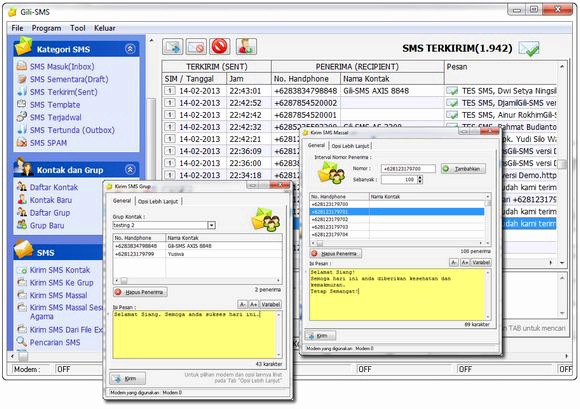Click the forward SMS toolbar icon
This screenshot has height=409, width=580.
(x=172, y=47)
